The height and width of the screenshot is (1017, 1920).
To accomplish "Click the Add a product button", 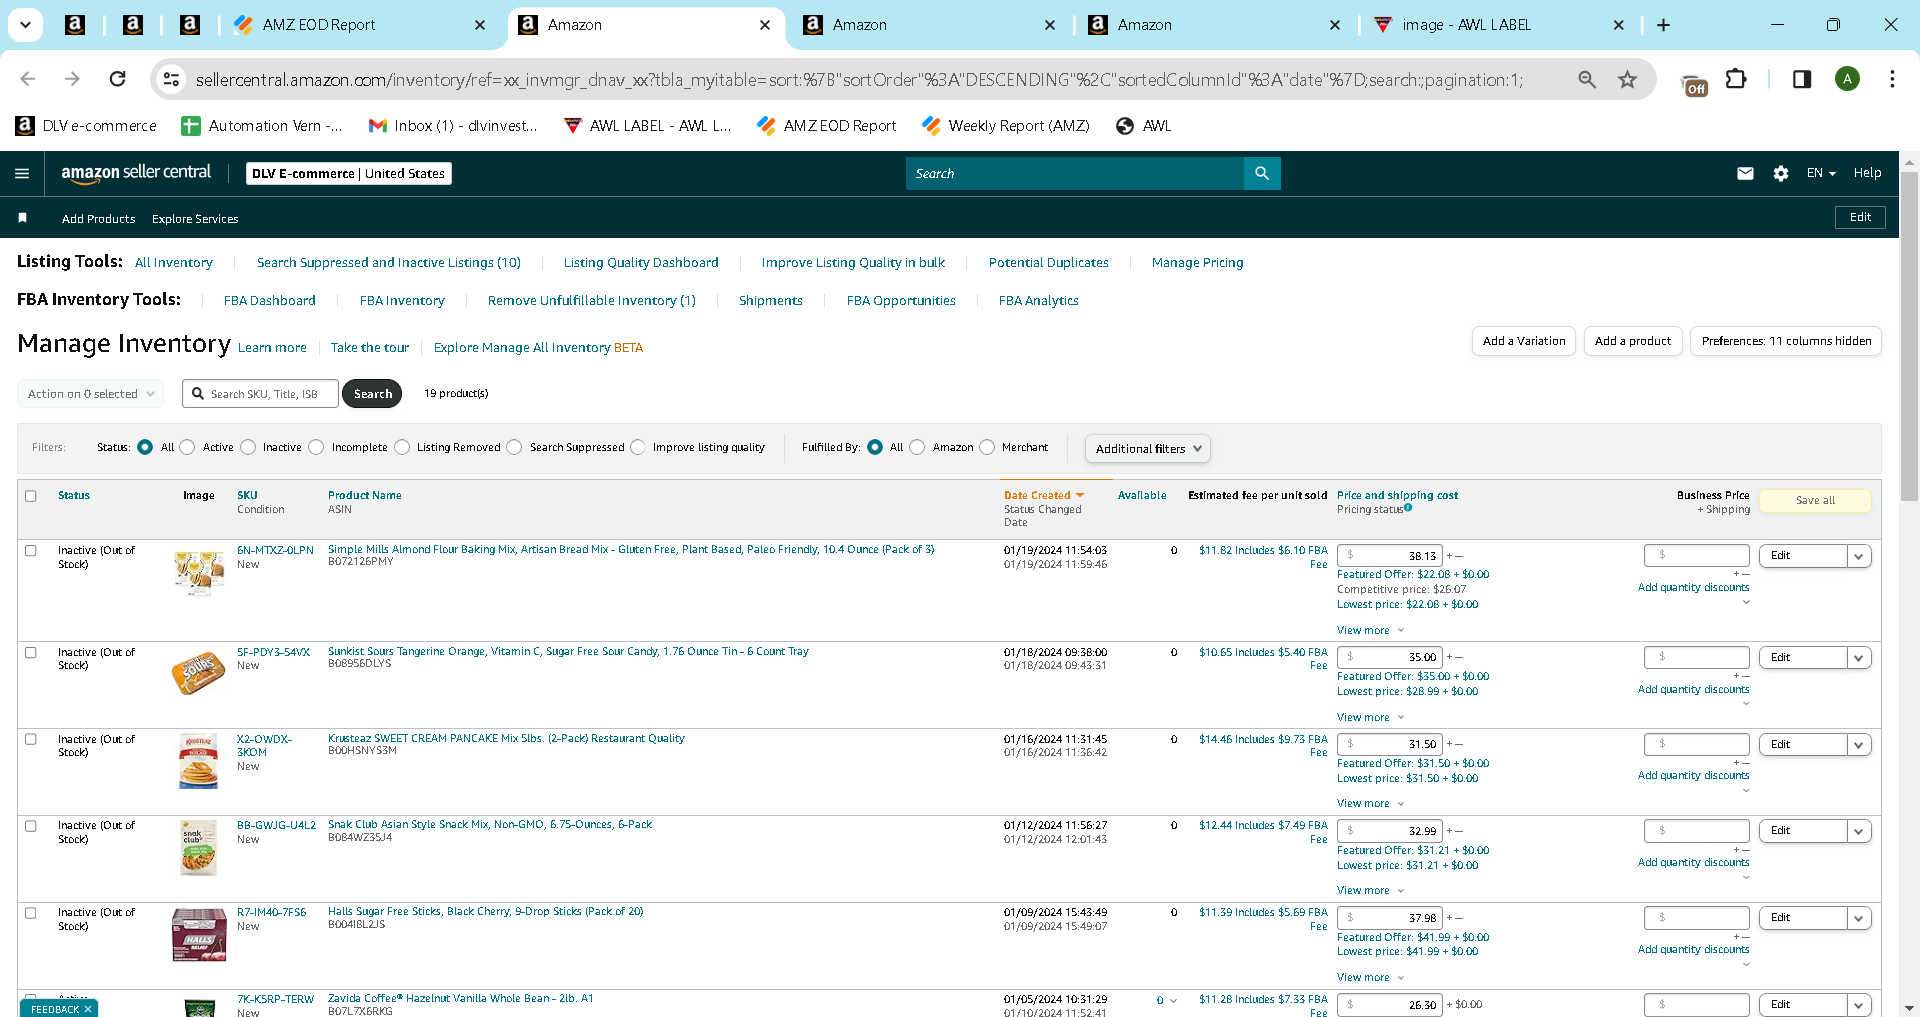I will click(1633, 341).
